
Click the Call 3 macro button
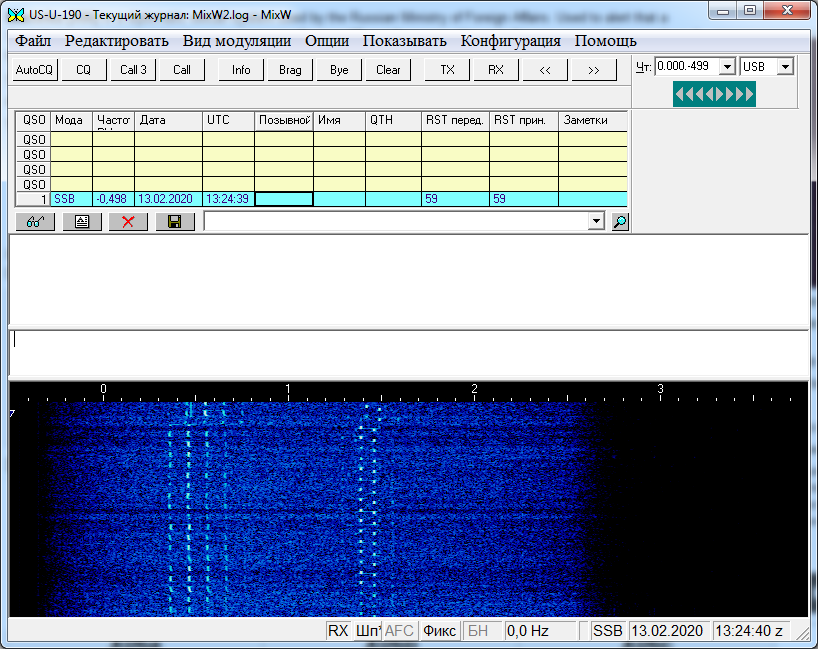point(133,70)
